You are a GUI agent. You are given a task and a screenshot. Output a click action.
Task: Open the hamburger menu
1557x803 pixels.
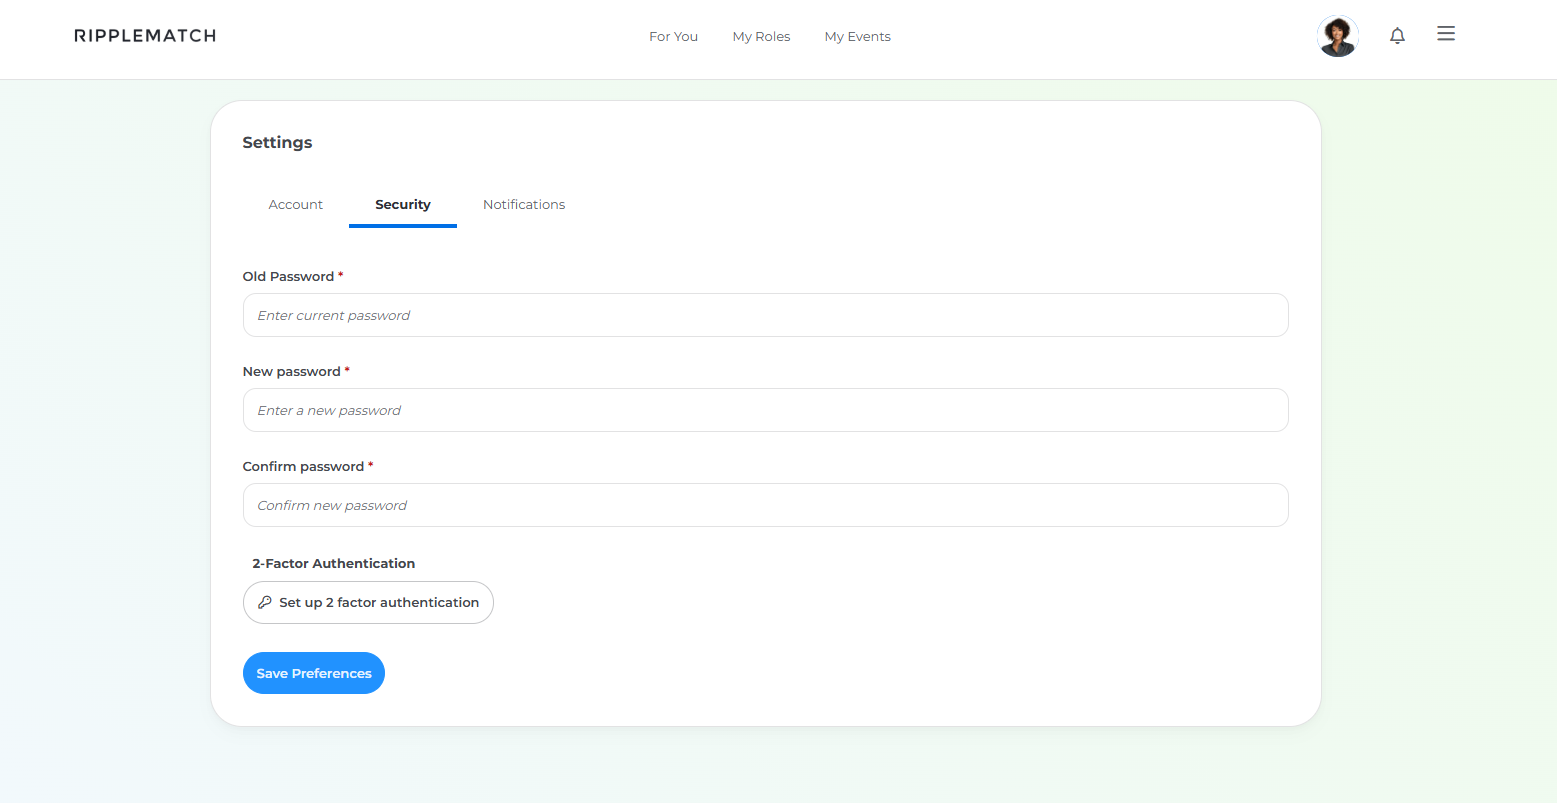(x=1445, y=34)
